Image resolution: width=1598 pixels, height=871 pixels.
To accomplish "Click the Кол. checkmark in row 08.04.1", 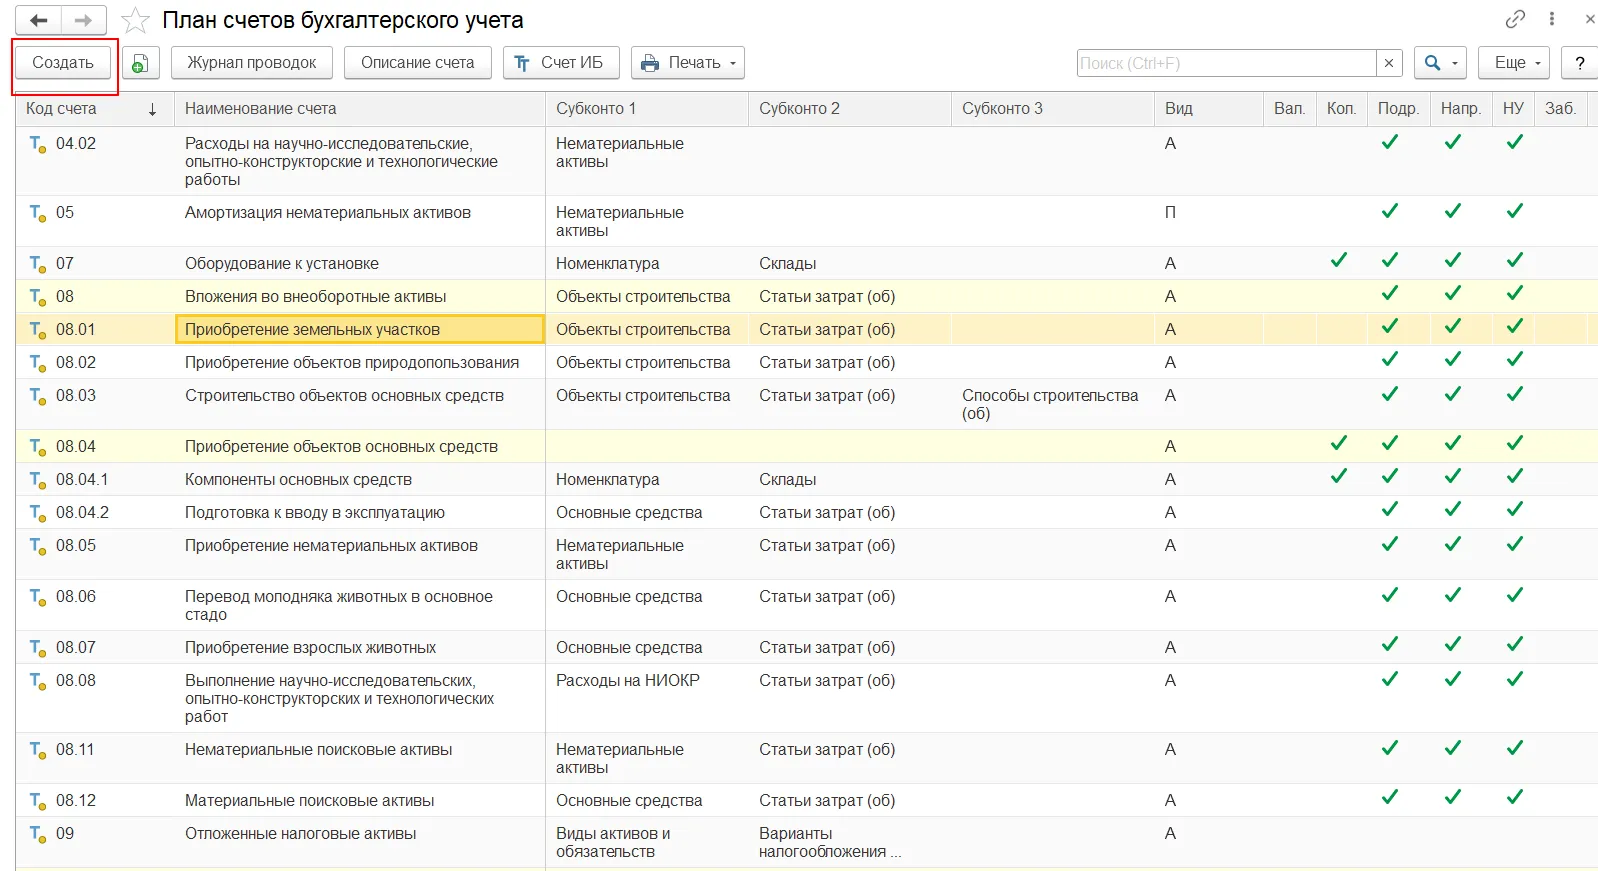I will pyautogui.click(x=1339, y=476).
